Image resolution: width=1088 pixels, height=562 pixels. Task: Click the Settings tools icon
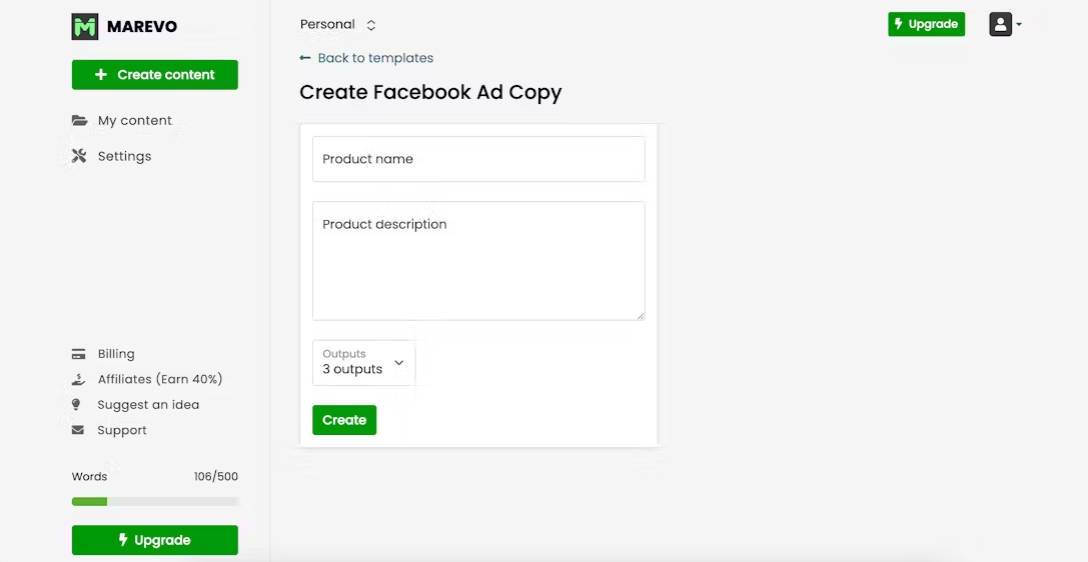click(79, 156)
